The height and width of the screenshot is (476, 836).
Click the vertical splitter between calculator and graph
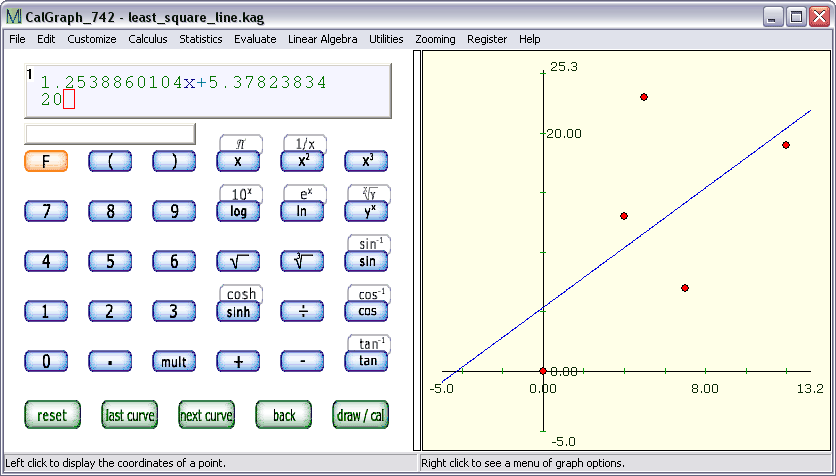(417, 251)
